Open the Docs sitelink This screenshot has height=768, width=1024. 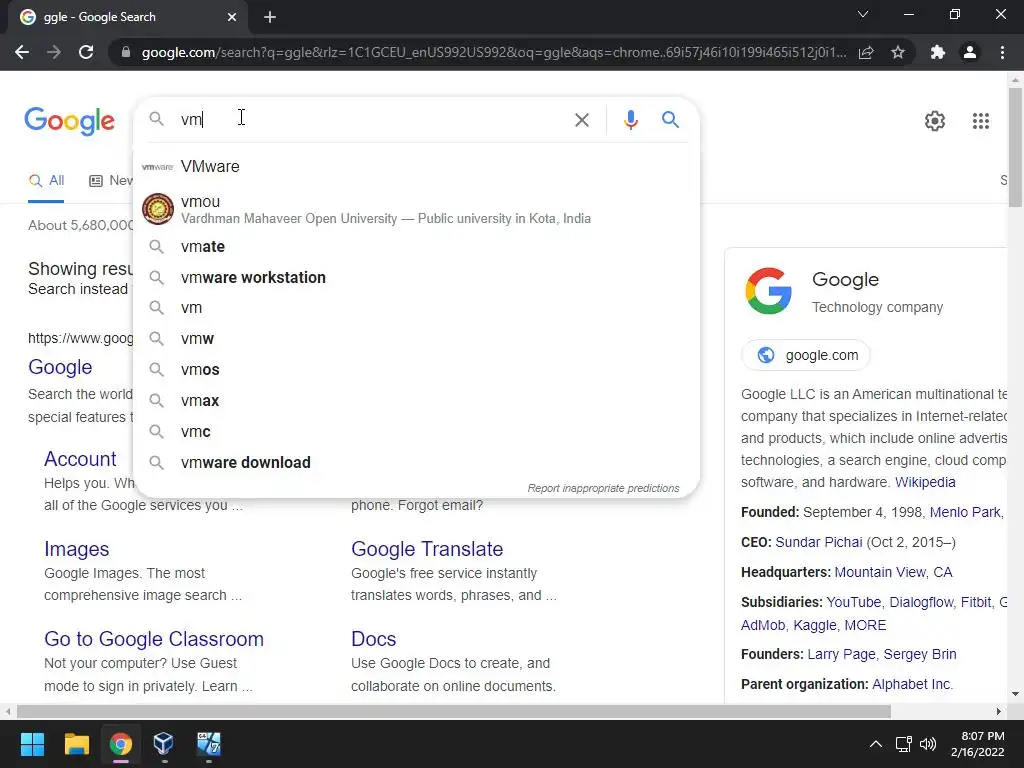(x=374, y=639)
